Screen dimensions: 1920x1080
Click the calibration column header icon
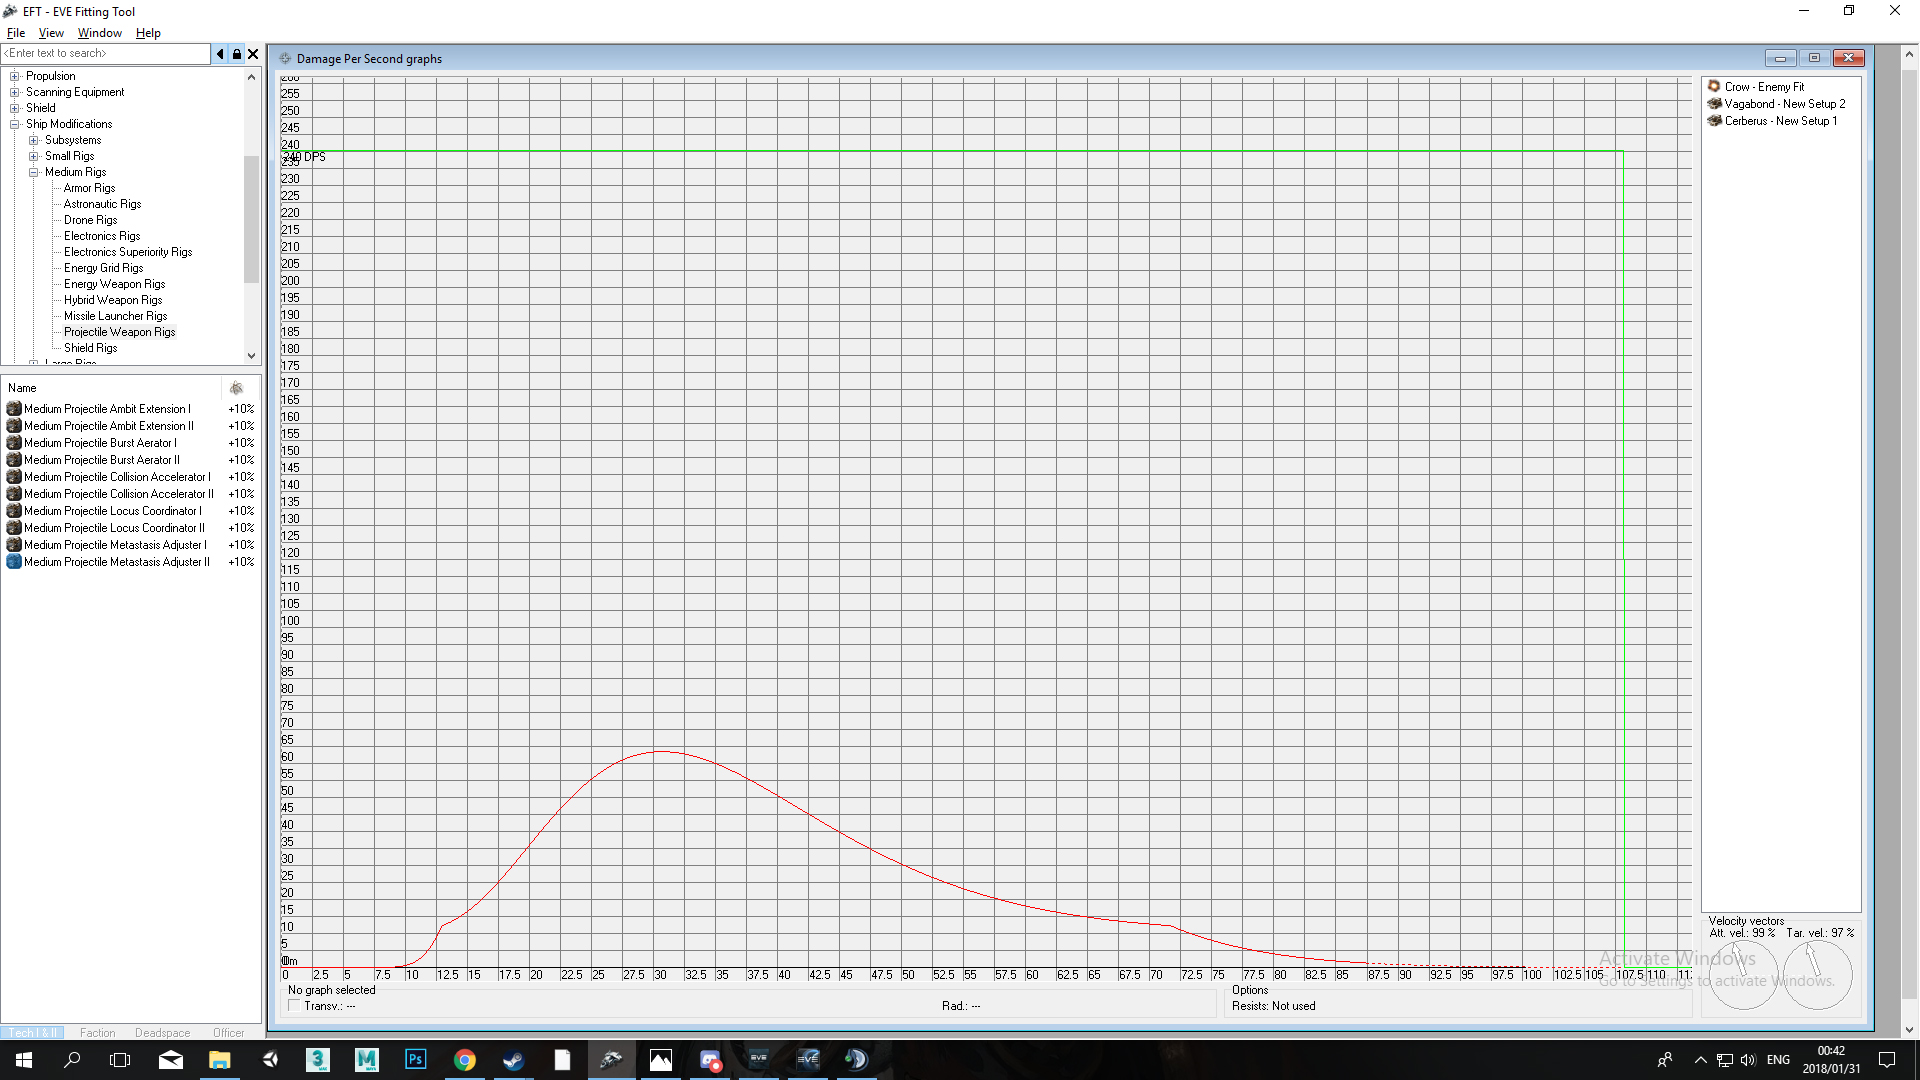click(236, 388)
